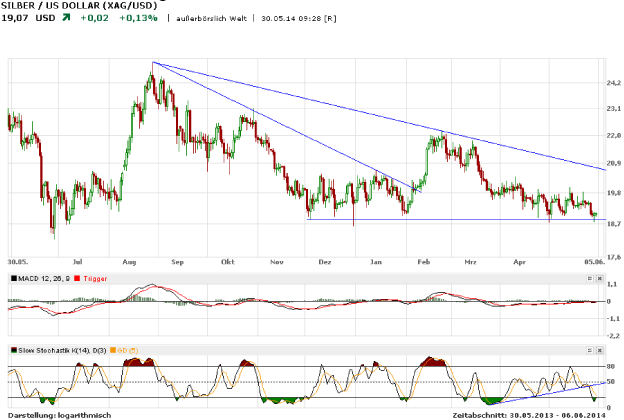Click the red Trigger legend square

coord(78,279)
